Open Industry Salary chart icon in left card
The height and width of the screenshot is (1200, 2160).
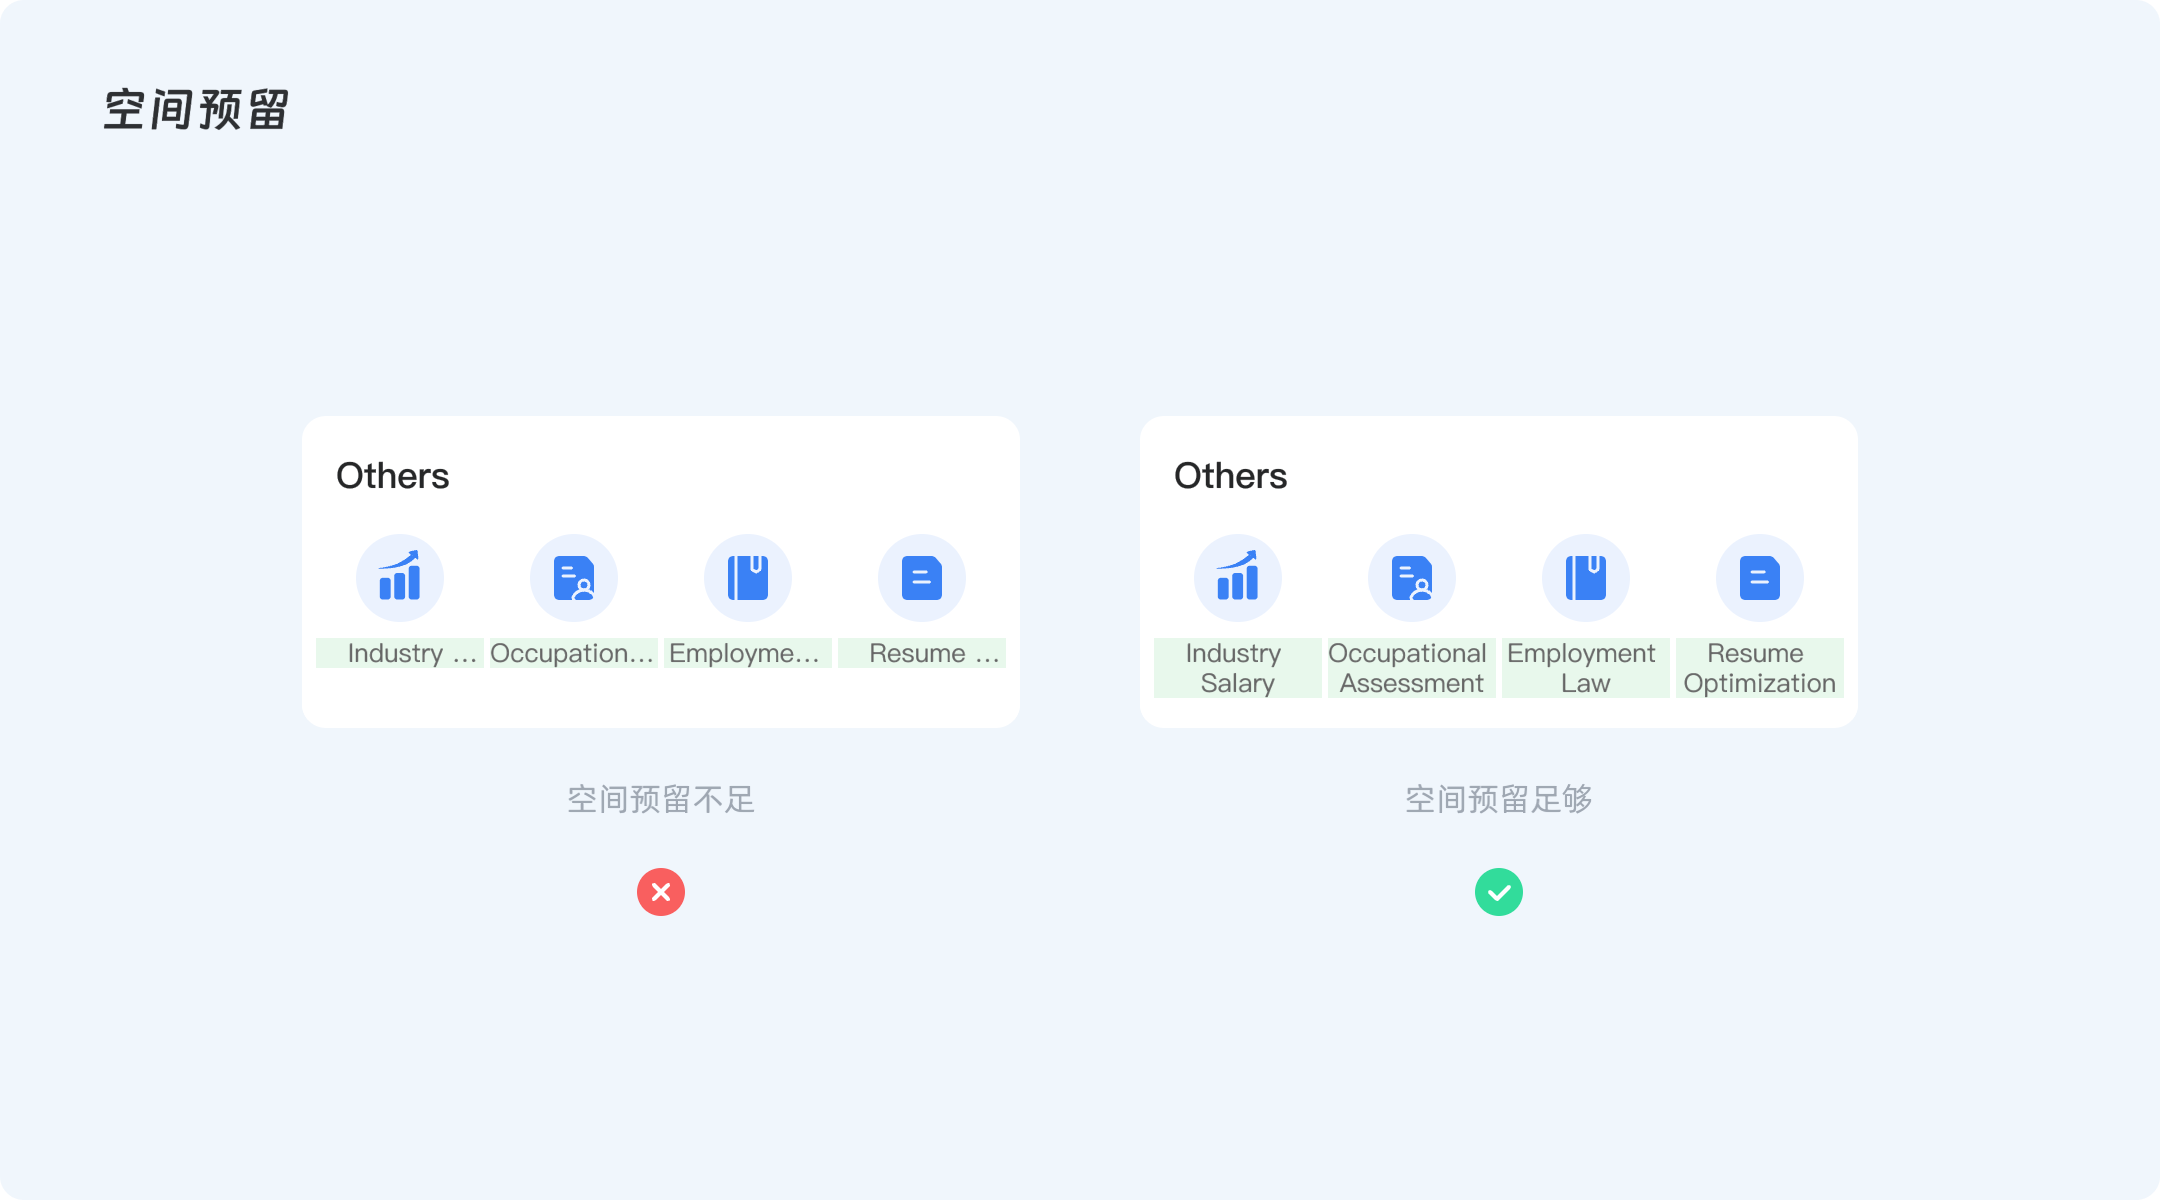tap(400, 578)
